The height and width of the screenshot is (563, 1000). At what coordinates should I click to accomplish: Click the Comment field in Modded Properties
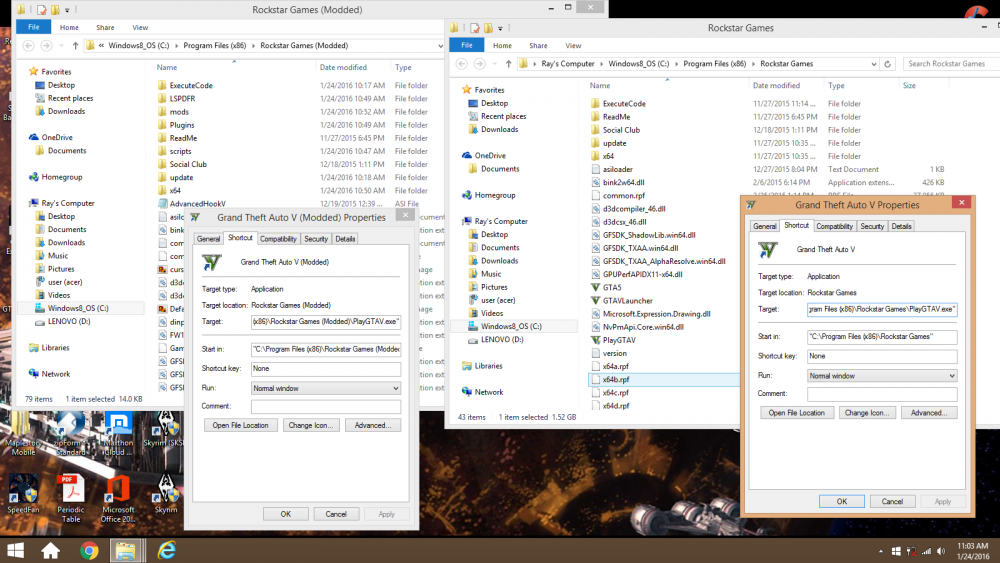point(326,407)
